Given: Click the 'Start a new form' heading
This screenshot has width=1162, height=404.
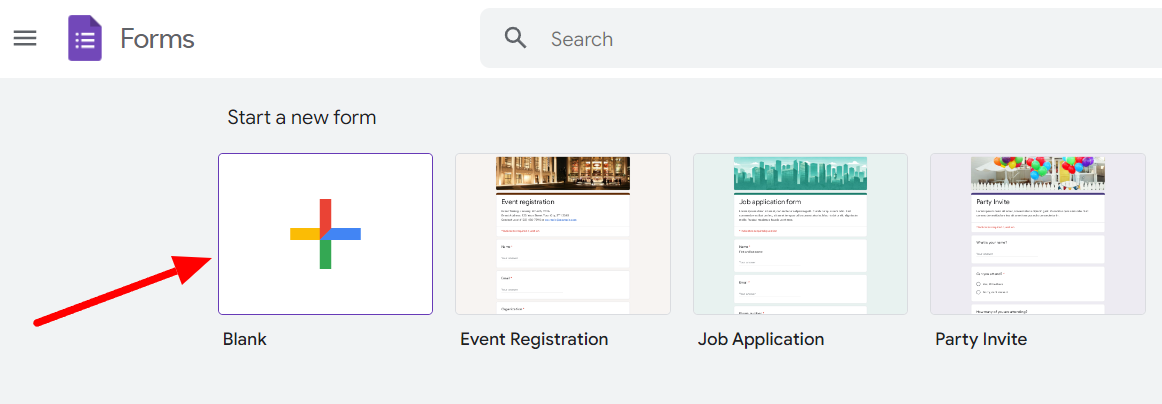Looking at the screenshot, I should (x=302, y=117).
